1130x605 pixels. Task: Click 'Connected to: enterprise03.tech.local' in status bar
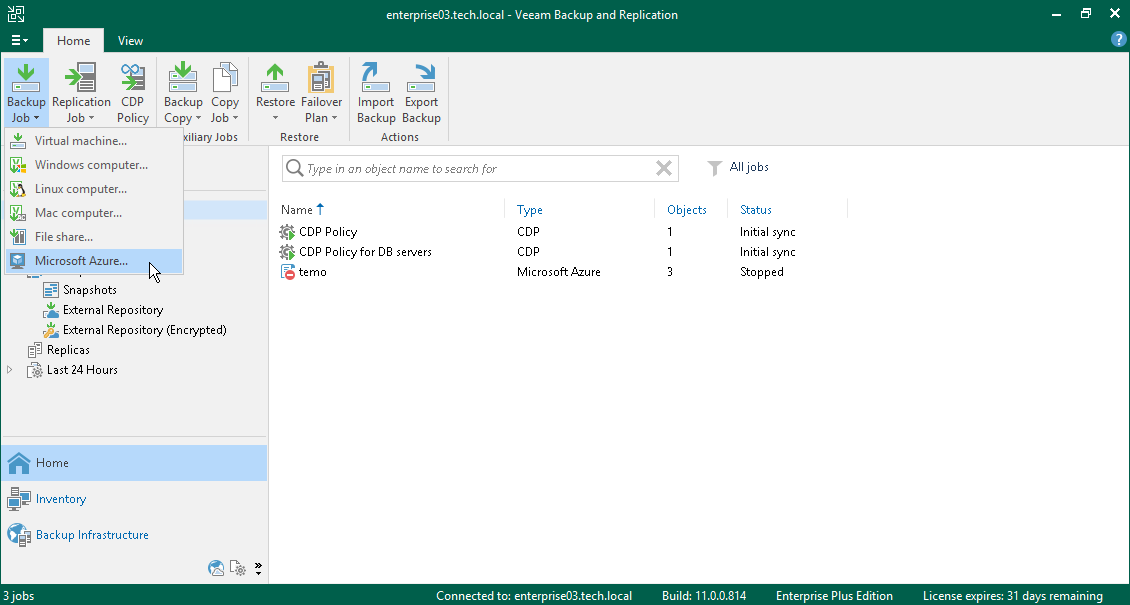(534, 596)
